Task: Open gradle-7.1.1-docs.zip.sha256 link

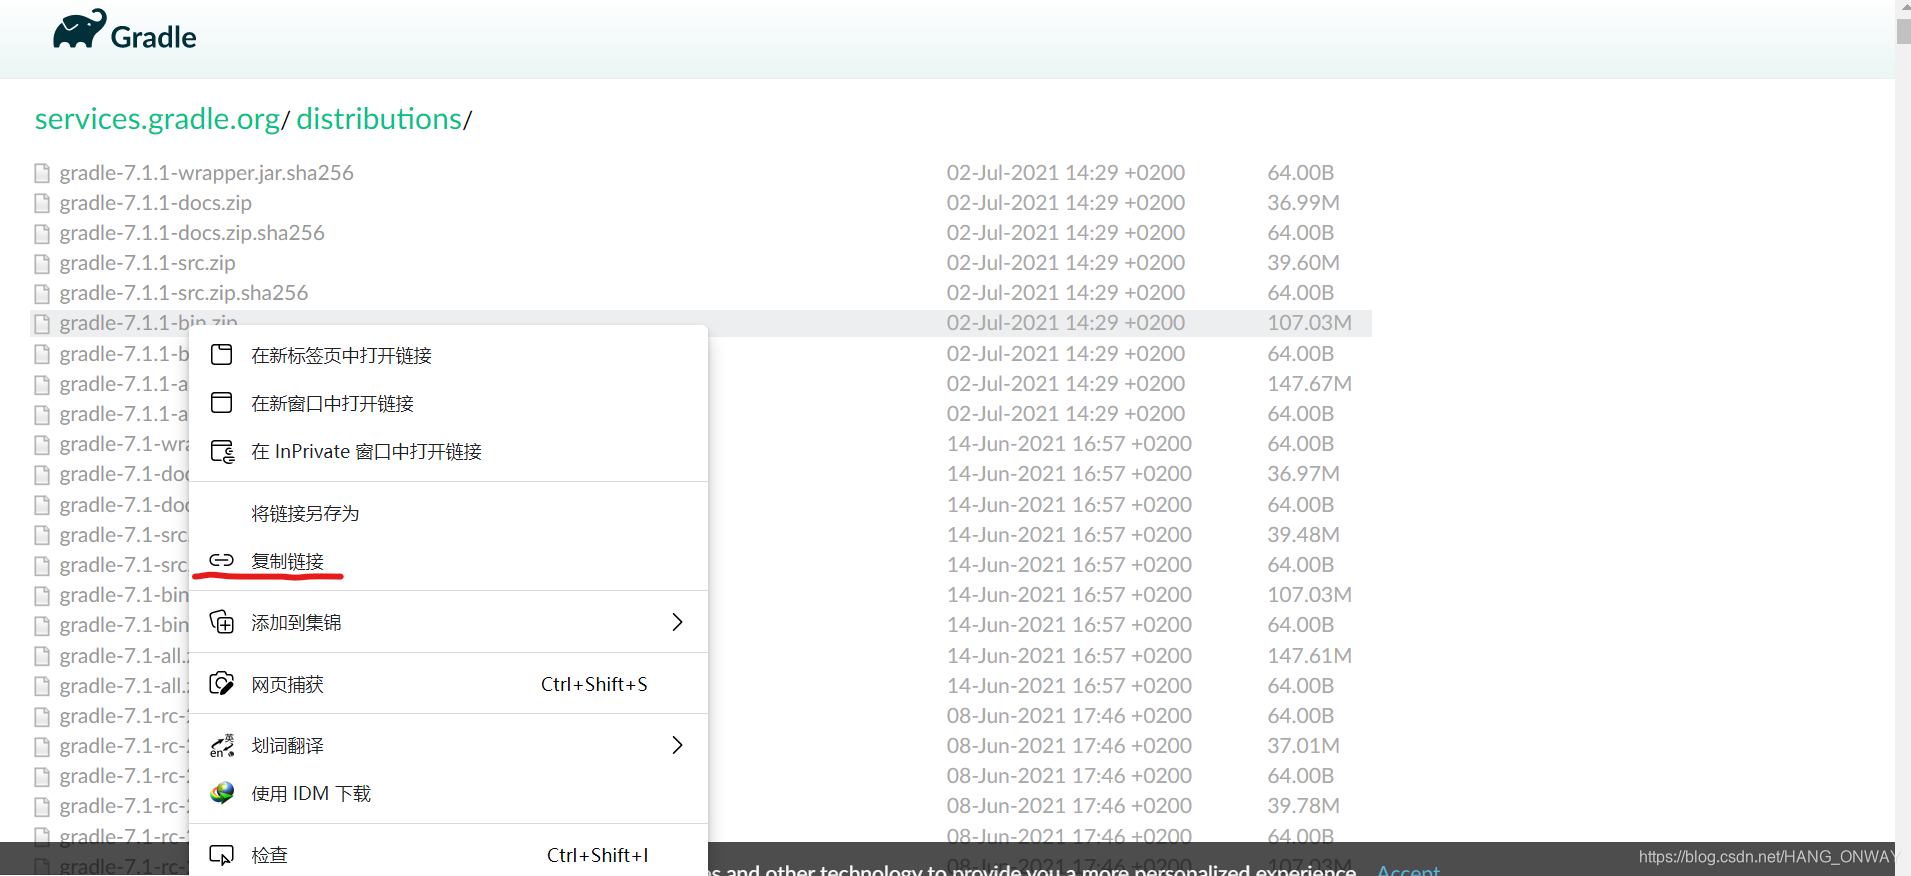Action: pyautogui.click(x=192, y=233)
